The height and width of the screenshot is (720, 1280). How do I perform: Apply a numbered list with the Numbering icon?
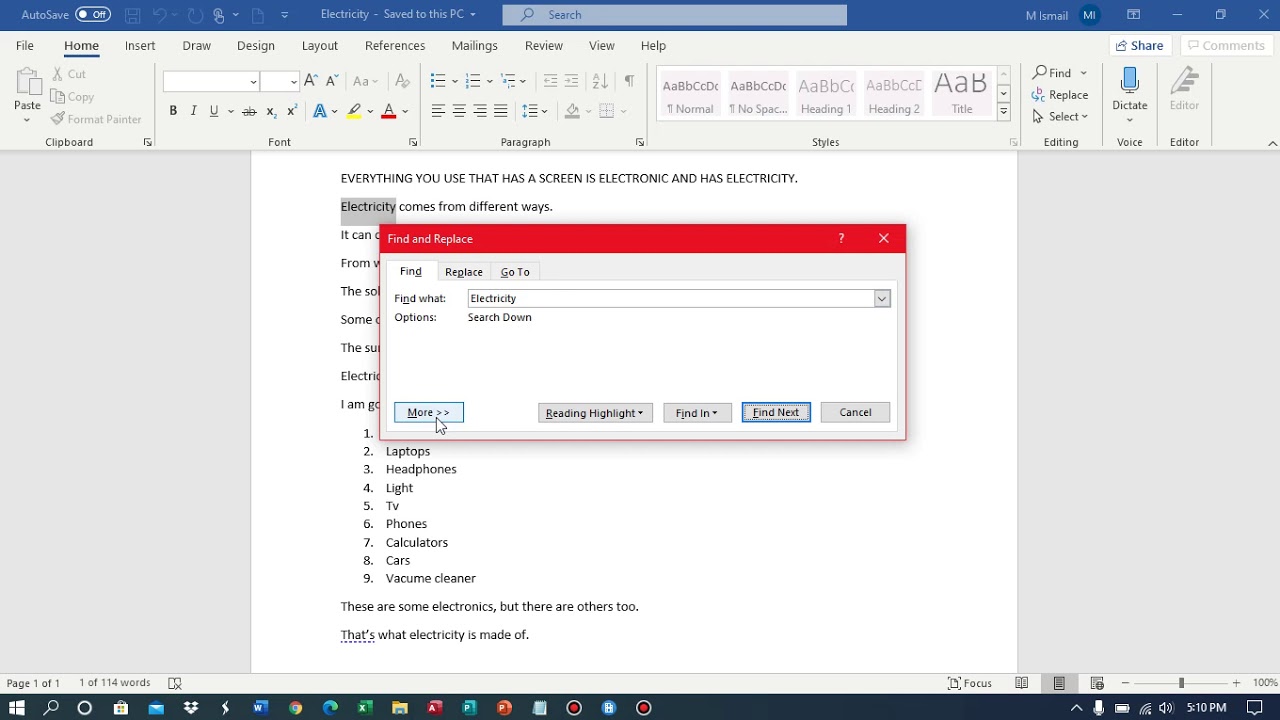(473, 81)
